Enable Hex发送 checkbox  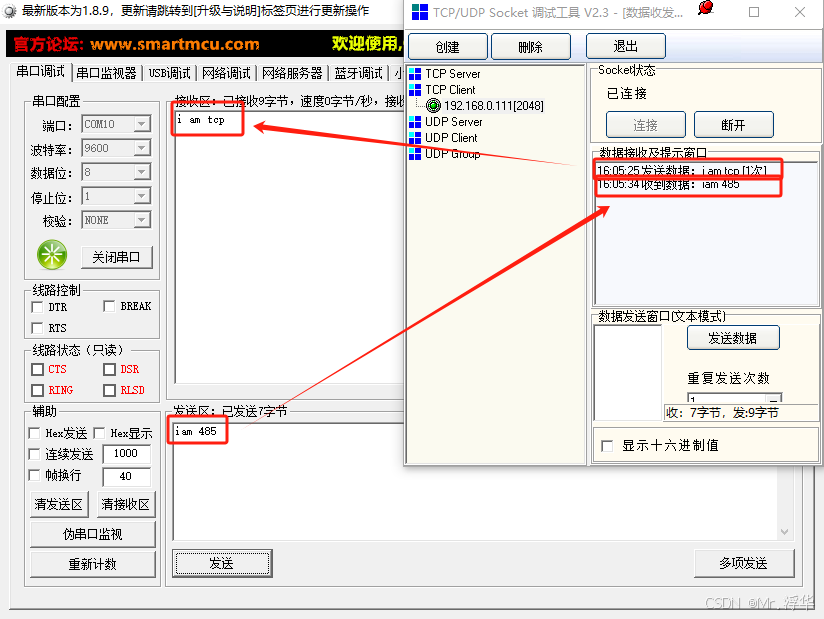(x=34, y=433)
